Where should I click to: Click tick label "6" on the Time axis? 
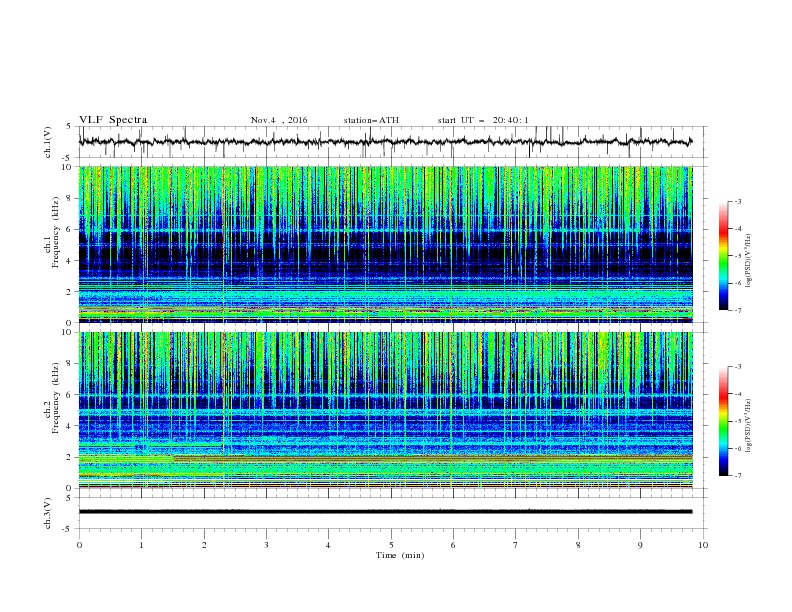point(453,545)
